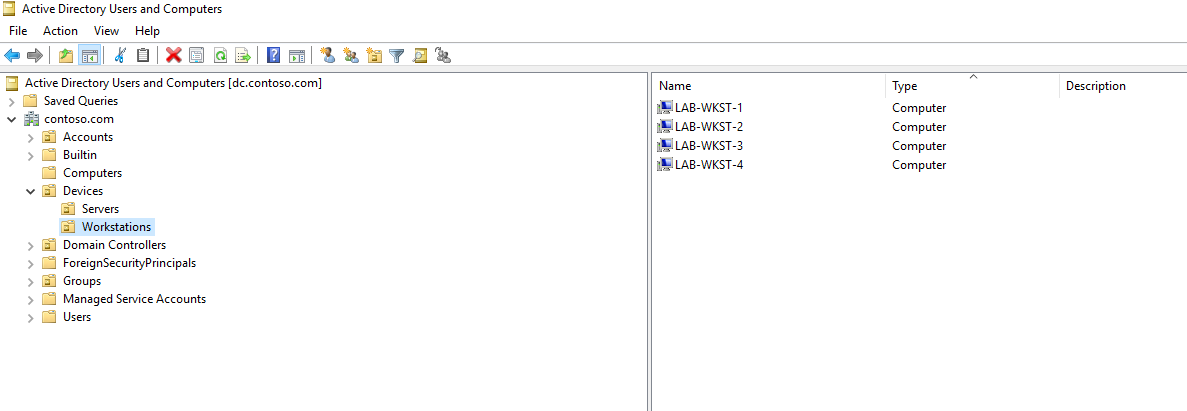Screen dimensions: 1187x411
Task: Expand the Builtin container
Action: pos(30,155)
